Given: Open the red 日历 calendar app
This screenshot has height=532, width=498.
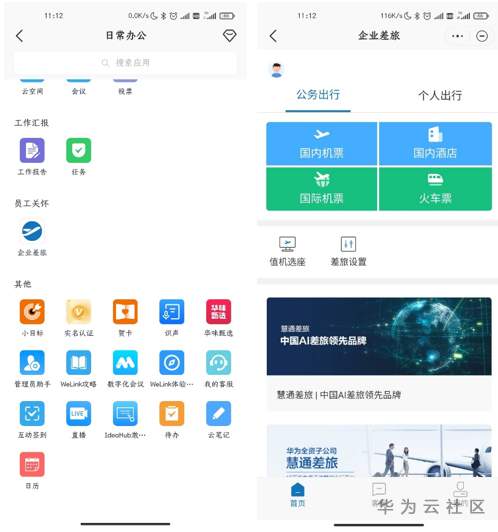Looking at the screenshot, I should [x=32, y=464].
